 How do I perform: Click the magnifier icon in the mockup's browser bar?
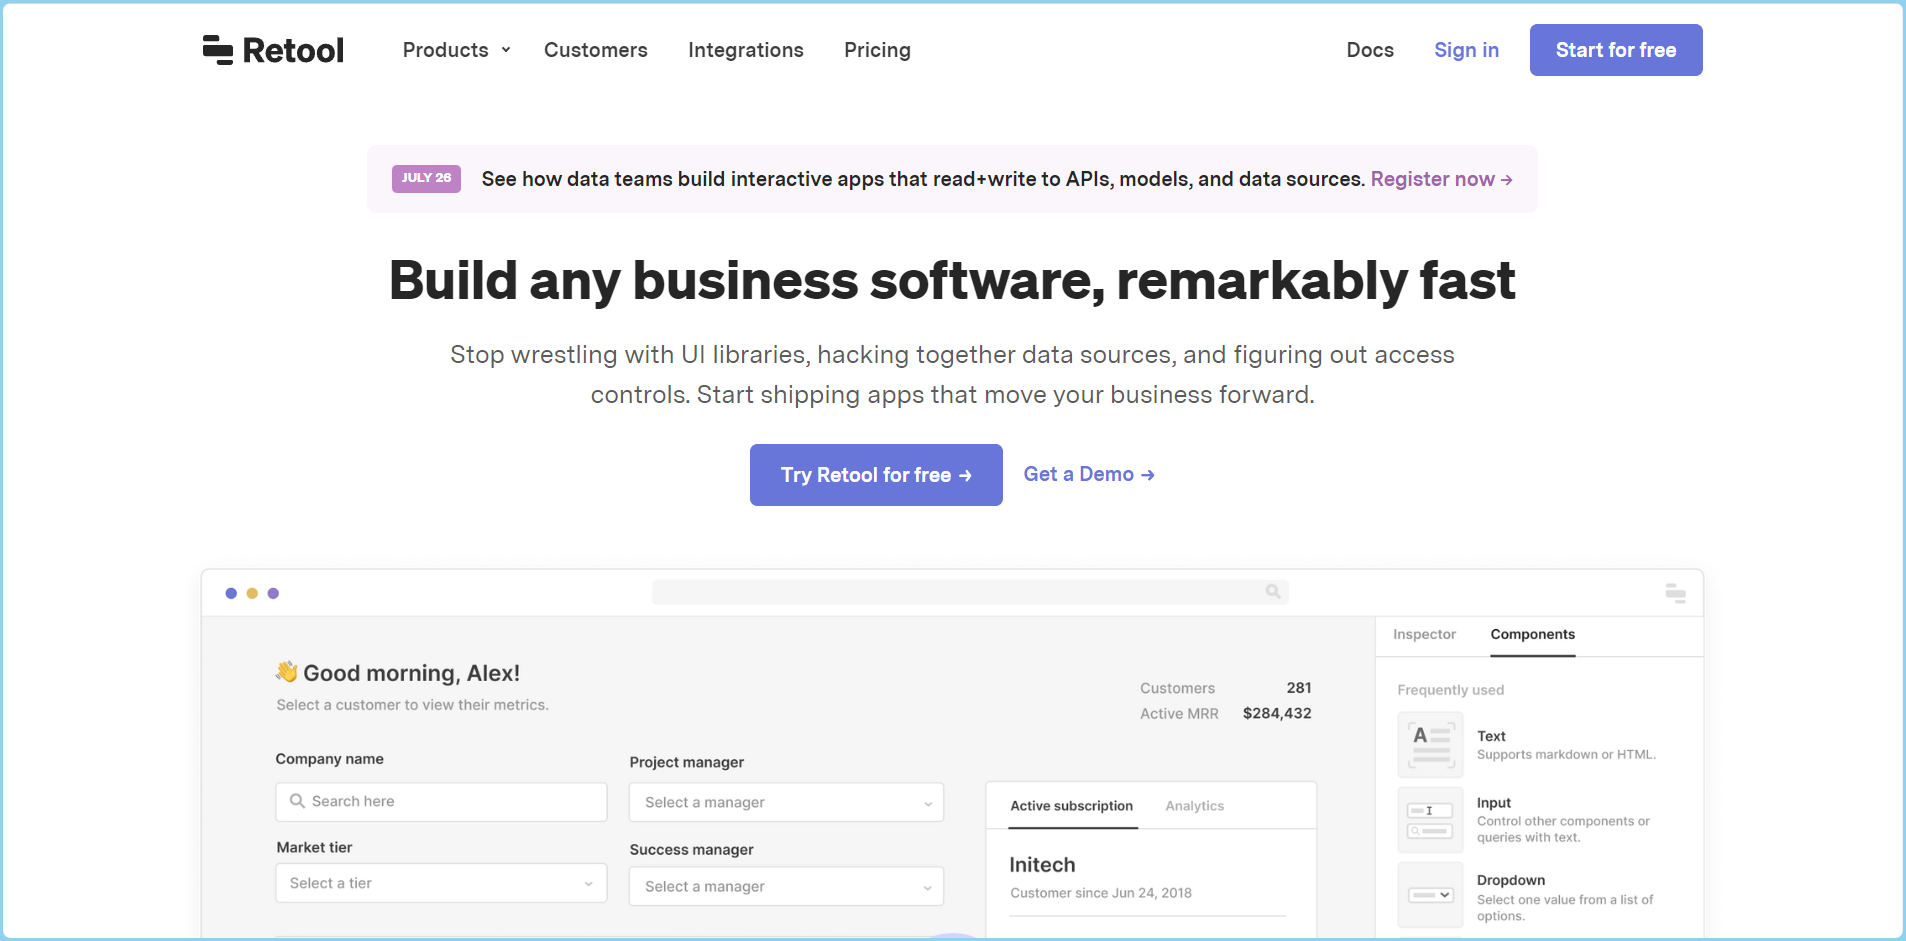(x=1272, y=591)
